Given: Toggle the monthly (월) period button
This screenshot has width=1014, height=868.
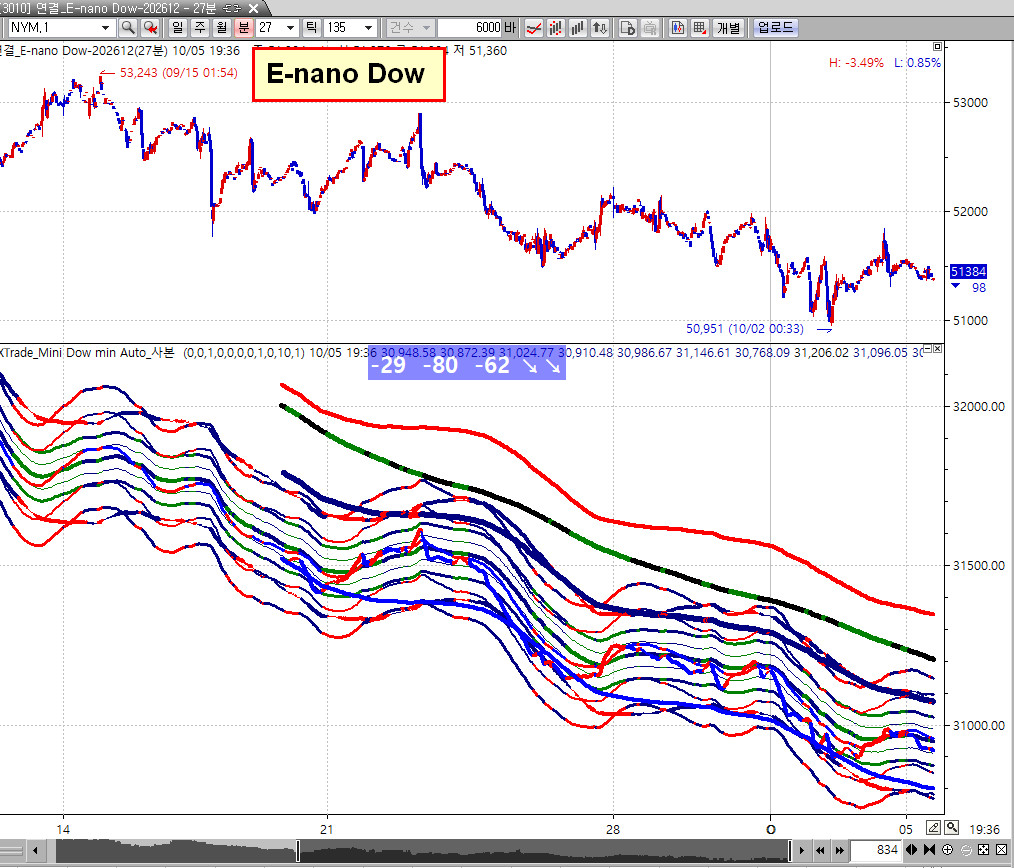Looking at the screenshot, I should tap(222, 28).
